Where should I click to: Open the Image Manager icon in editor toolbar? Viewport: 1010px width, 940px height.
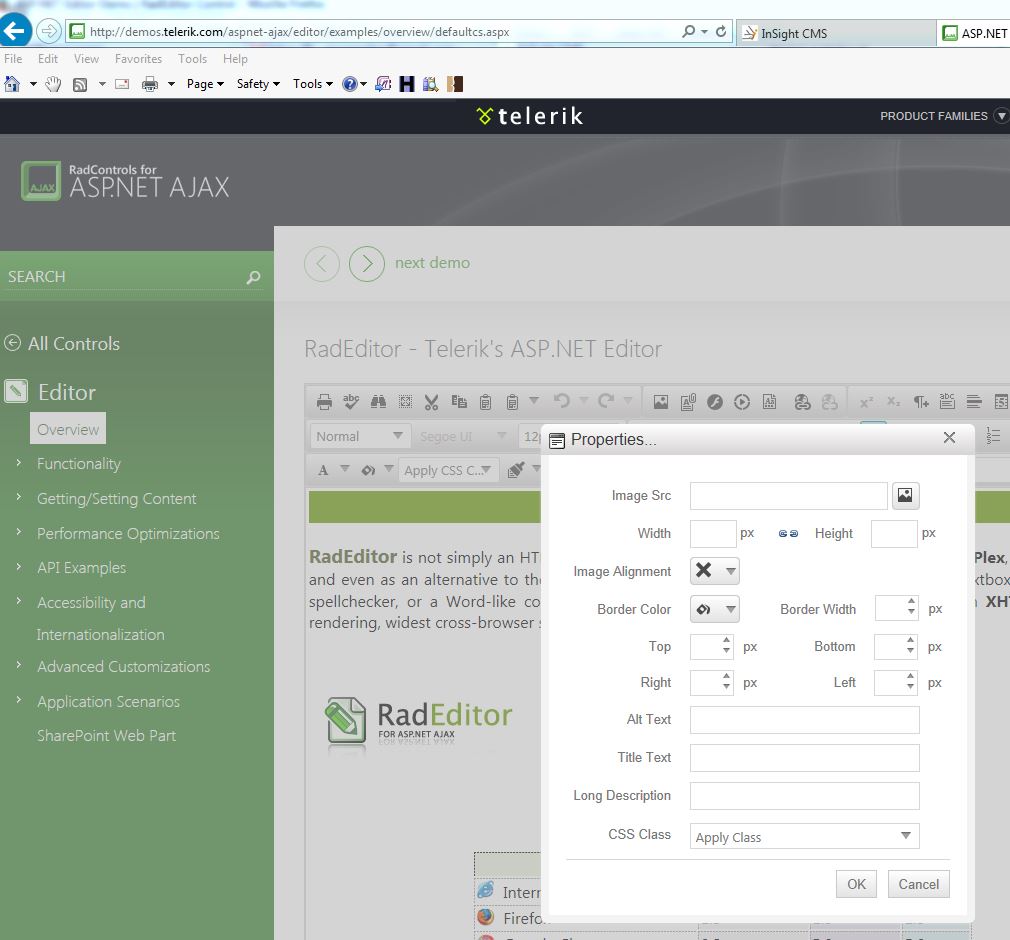[661, 402]
